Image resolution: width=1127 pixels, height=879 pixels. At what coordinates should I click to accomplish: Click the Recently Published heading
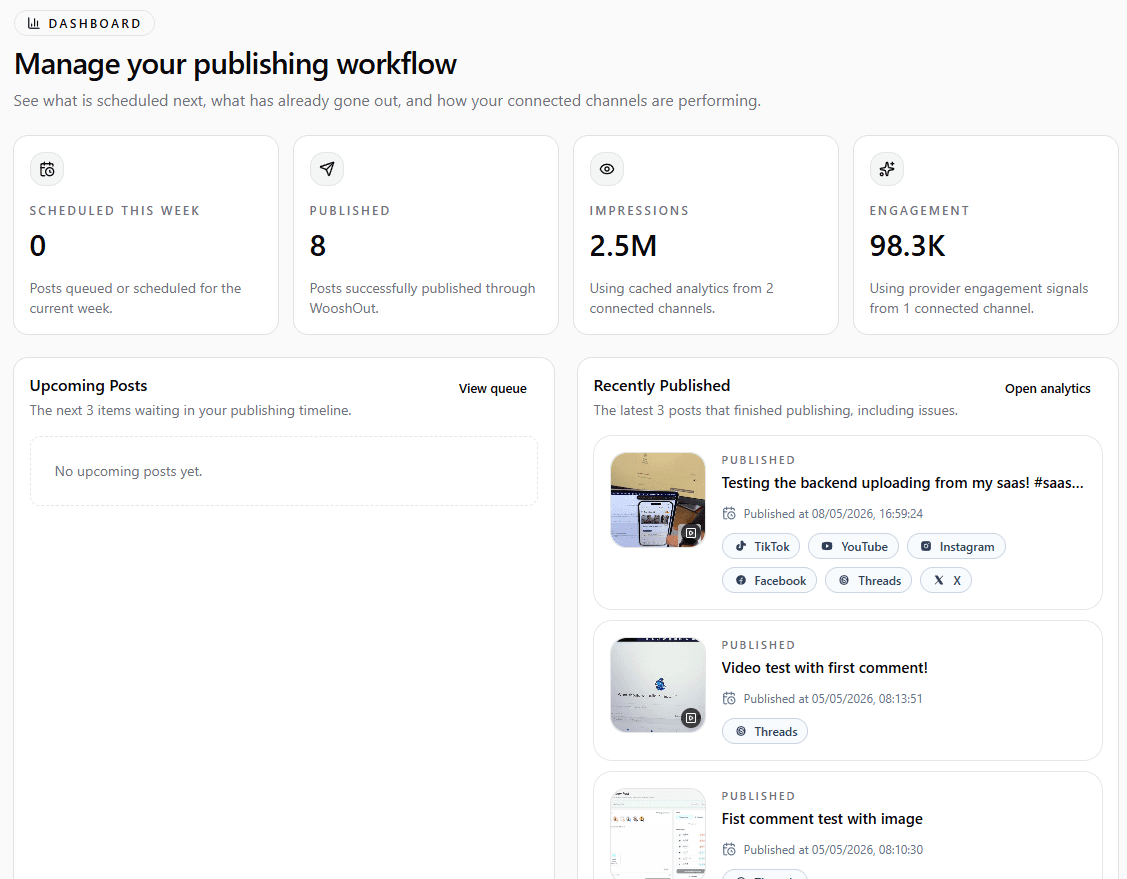[x=662, y=385]
